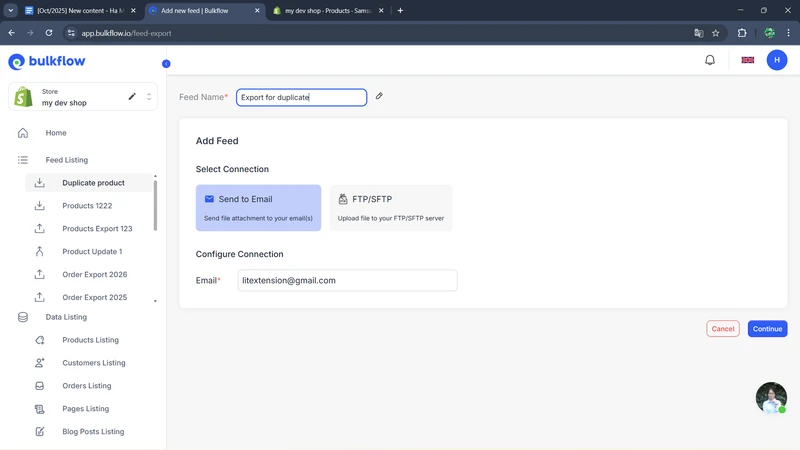Viewport: 800px width, 450px height.
Task: Click the feed list scroll-down arrow
Action: [x=155, y=301]
